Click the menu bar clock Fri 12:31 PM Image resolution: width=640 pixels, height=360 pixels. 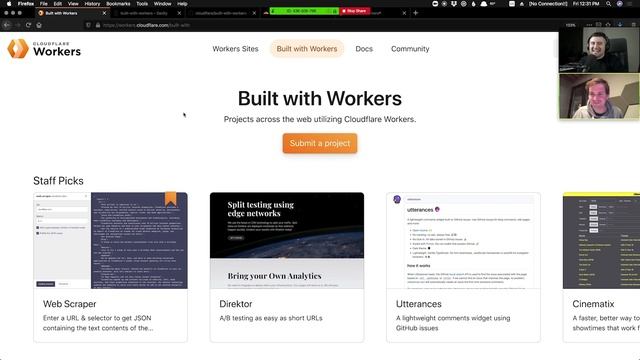tap(586, 4)
